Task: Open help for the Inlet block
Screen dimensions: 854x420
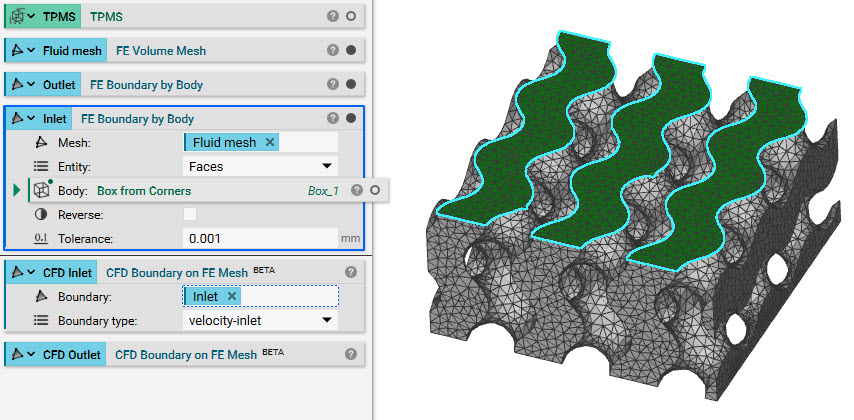Action: coord(333,118)
